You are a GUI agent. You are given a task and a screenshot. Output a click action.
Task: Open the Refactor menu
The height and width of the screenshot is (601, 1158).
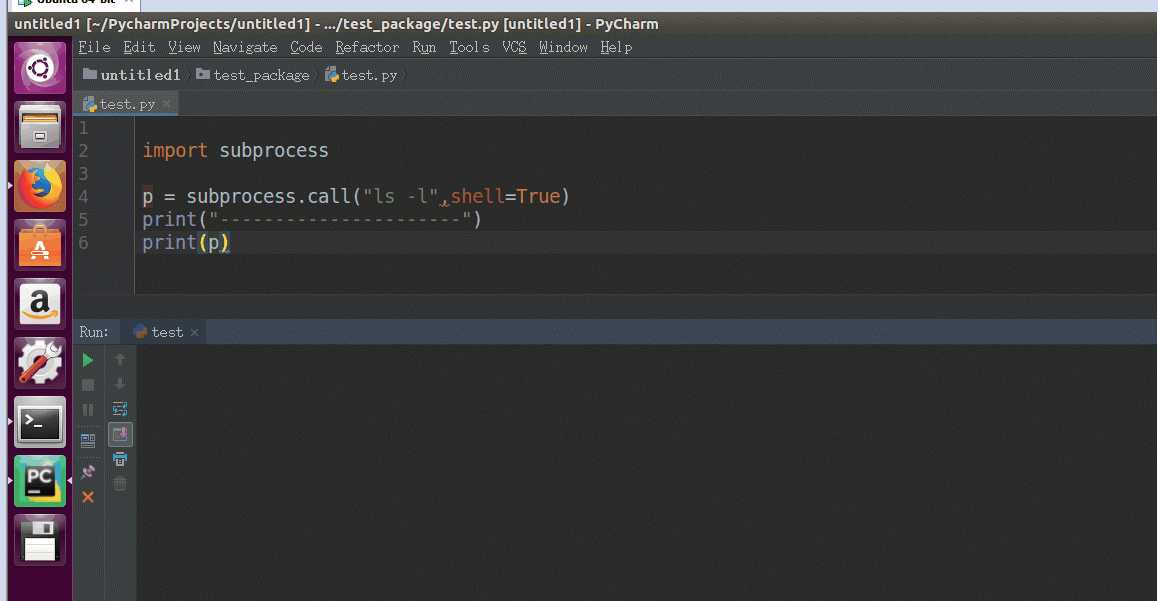(x=367, y=47)
